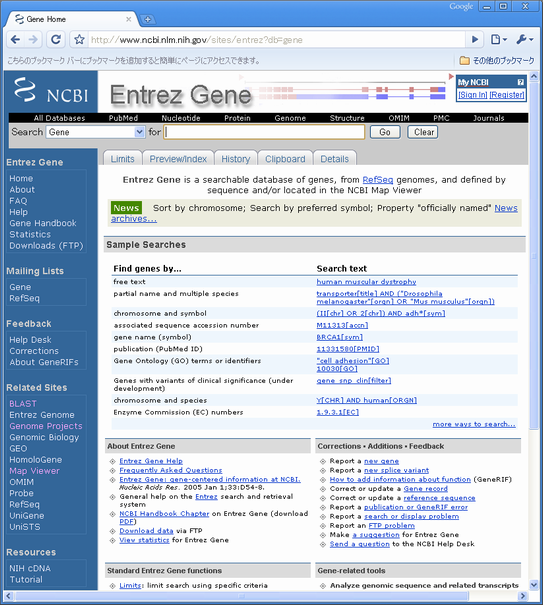
Task: Click the browser back arrow
Action: (x=16, y=39)
